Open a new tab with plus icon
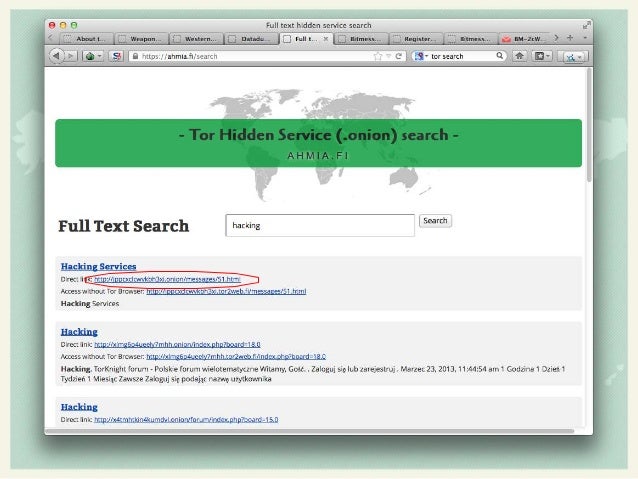638x479 pixels. pyautogui.click(x=570, y=37)
